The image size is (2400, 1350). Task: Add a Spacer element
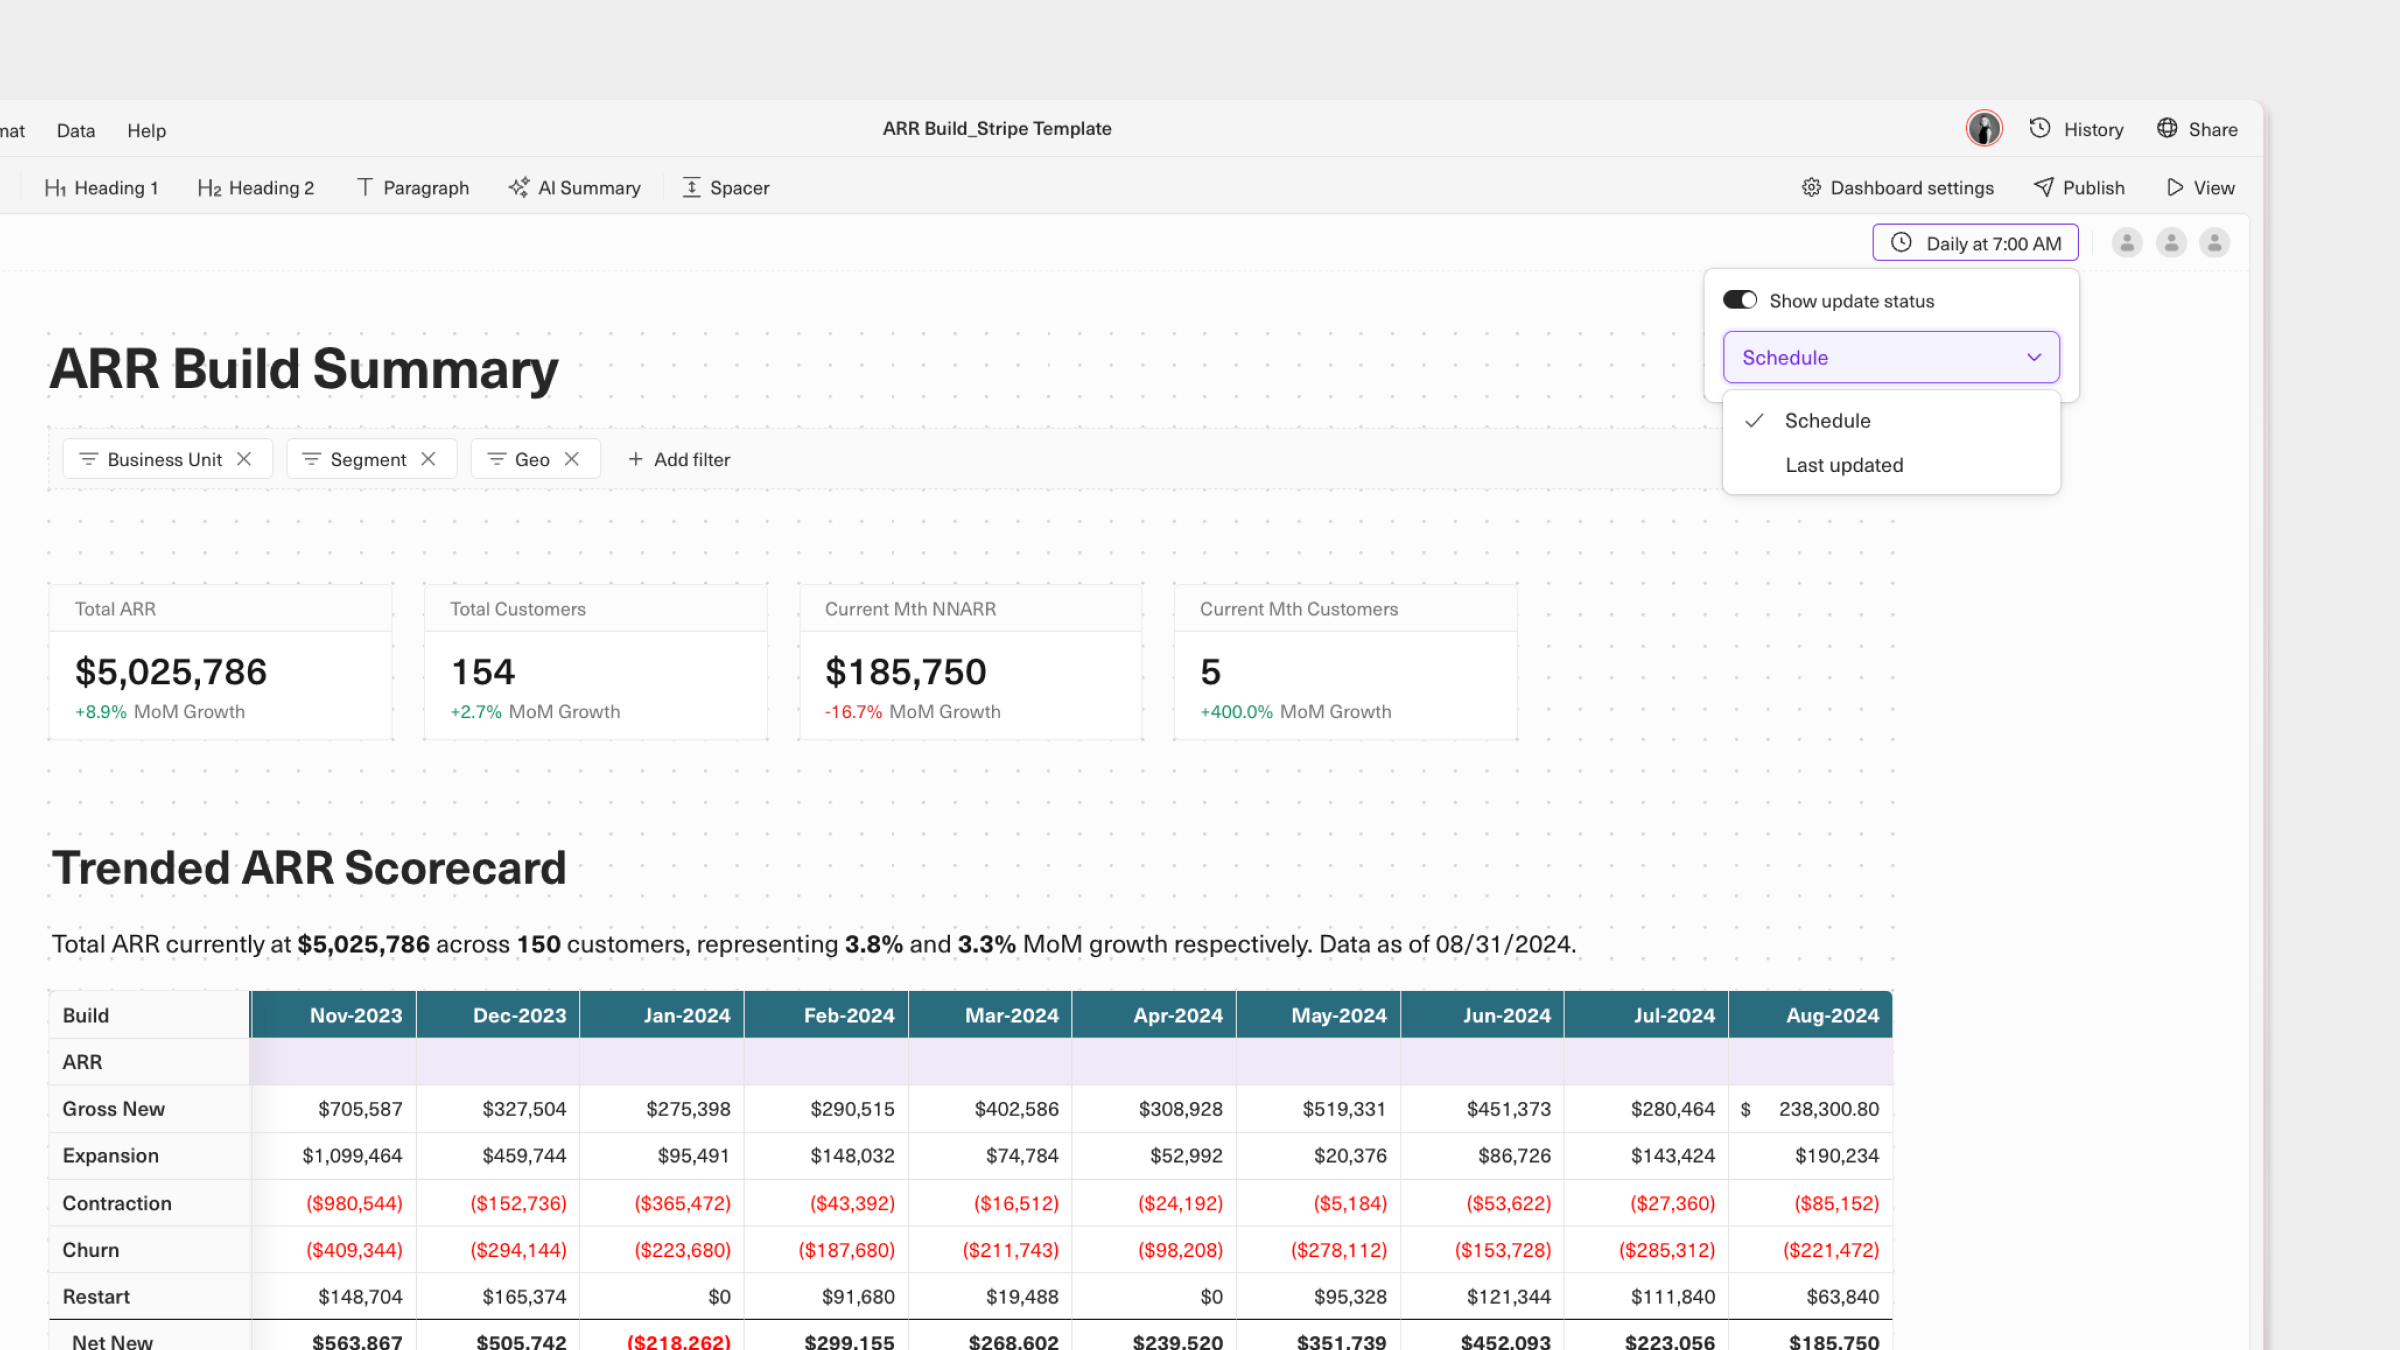pyautogui.click(x=726, y=188)
